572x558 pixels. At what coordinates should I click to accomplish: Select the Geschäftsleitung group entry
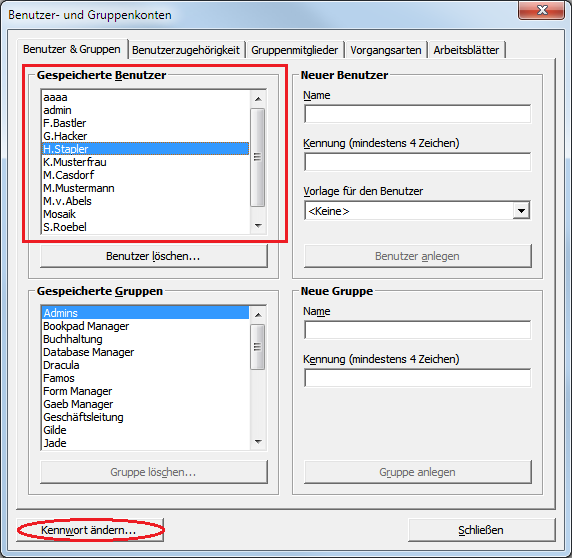146,417
